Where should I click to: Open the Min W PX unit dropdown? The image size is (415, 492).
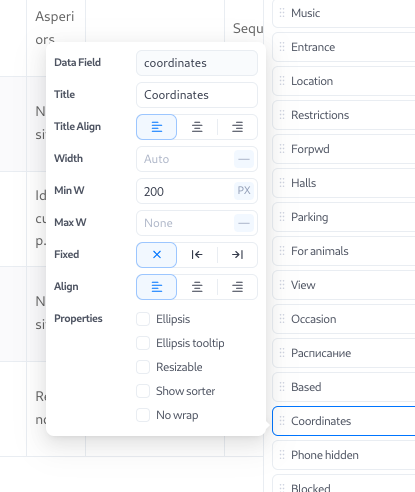[x=244, y=191]
